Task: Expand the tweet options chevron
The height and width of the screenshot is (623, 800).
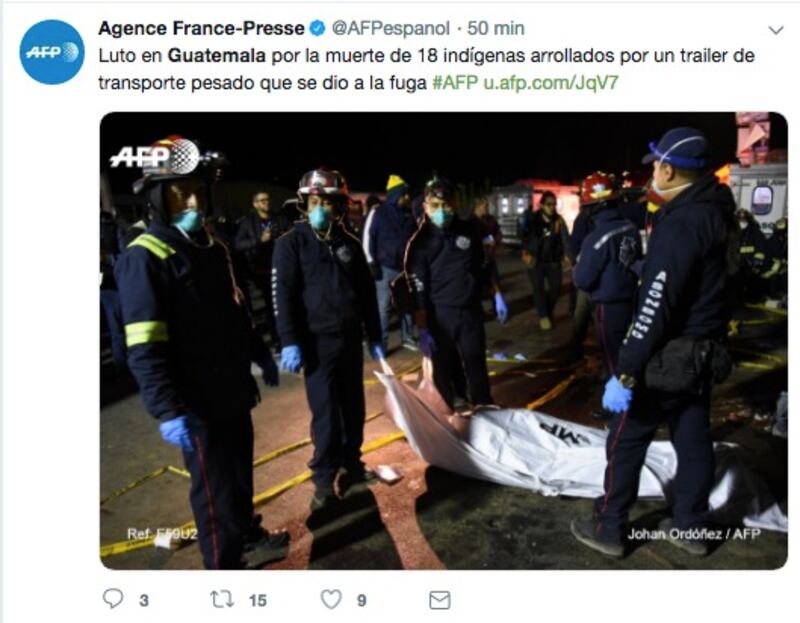Action: coord(776,30)
